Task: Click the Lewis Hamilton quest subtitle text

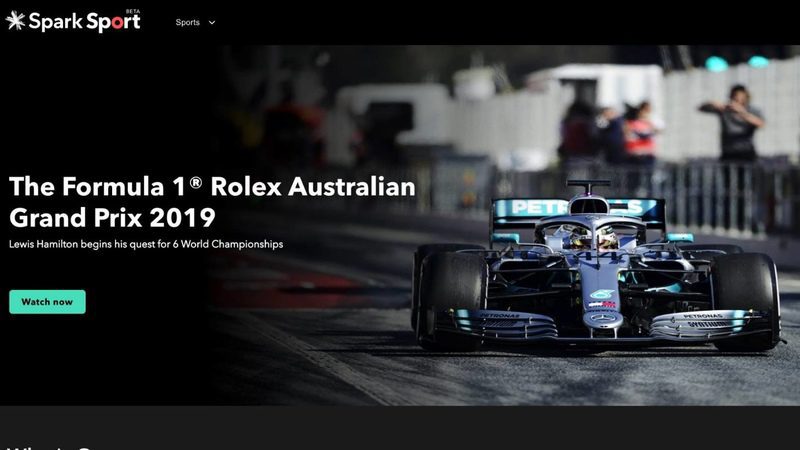Action: (x=146, y=244)
